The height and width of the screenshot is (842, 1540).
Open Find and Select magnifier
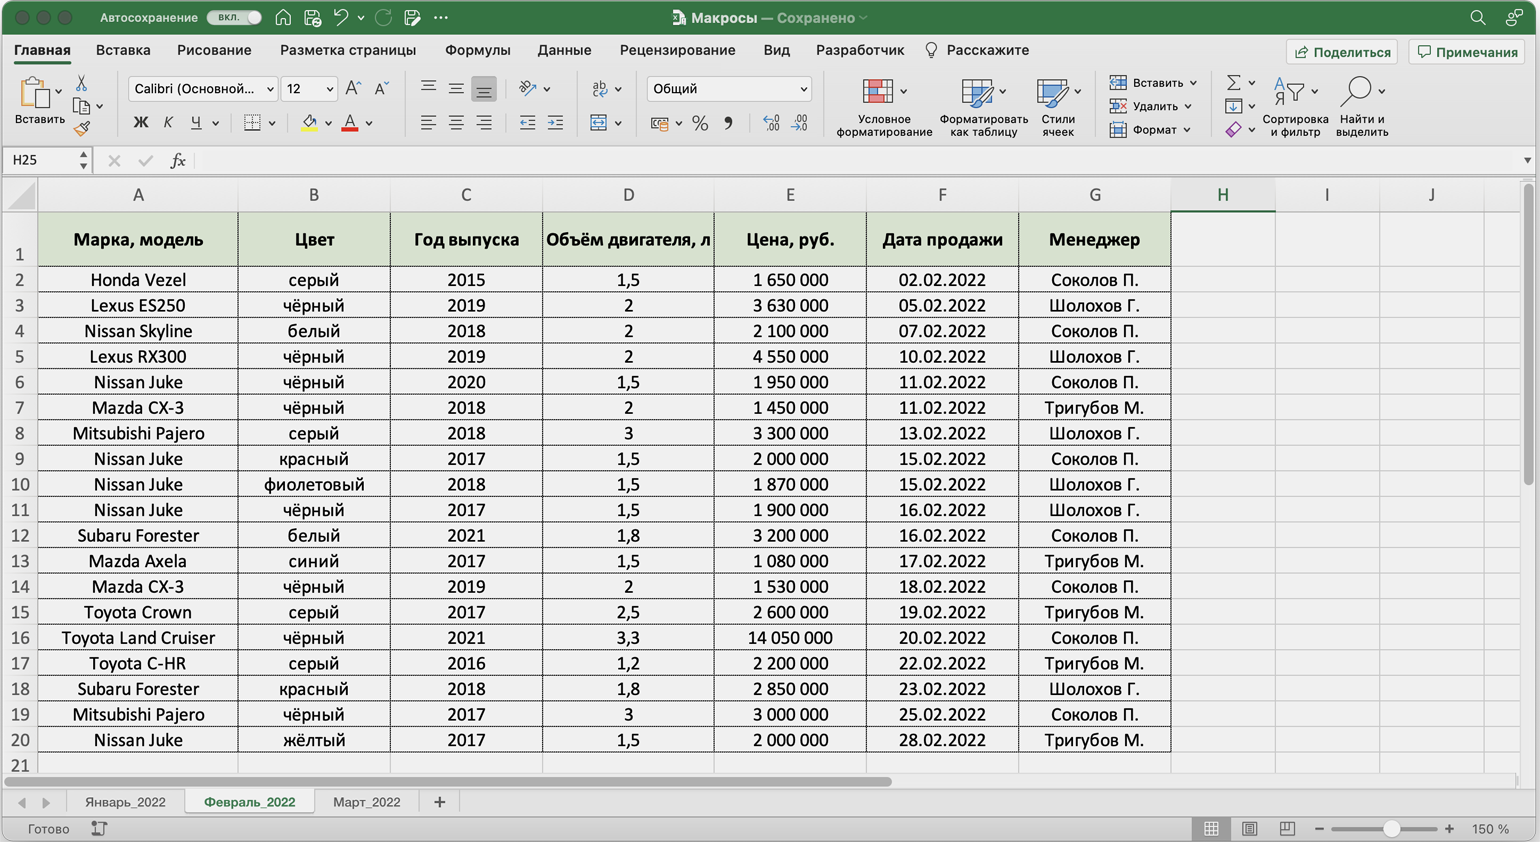[x=1357, y=91]
